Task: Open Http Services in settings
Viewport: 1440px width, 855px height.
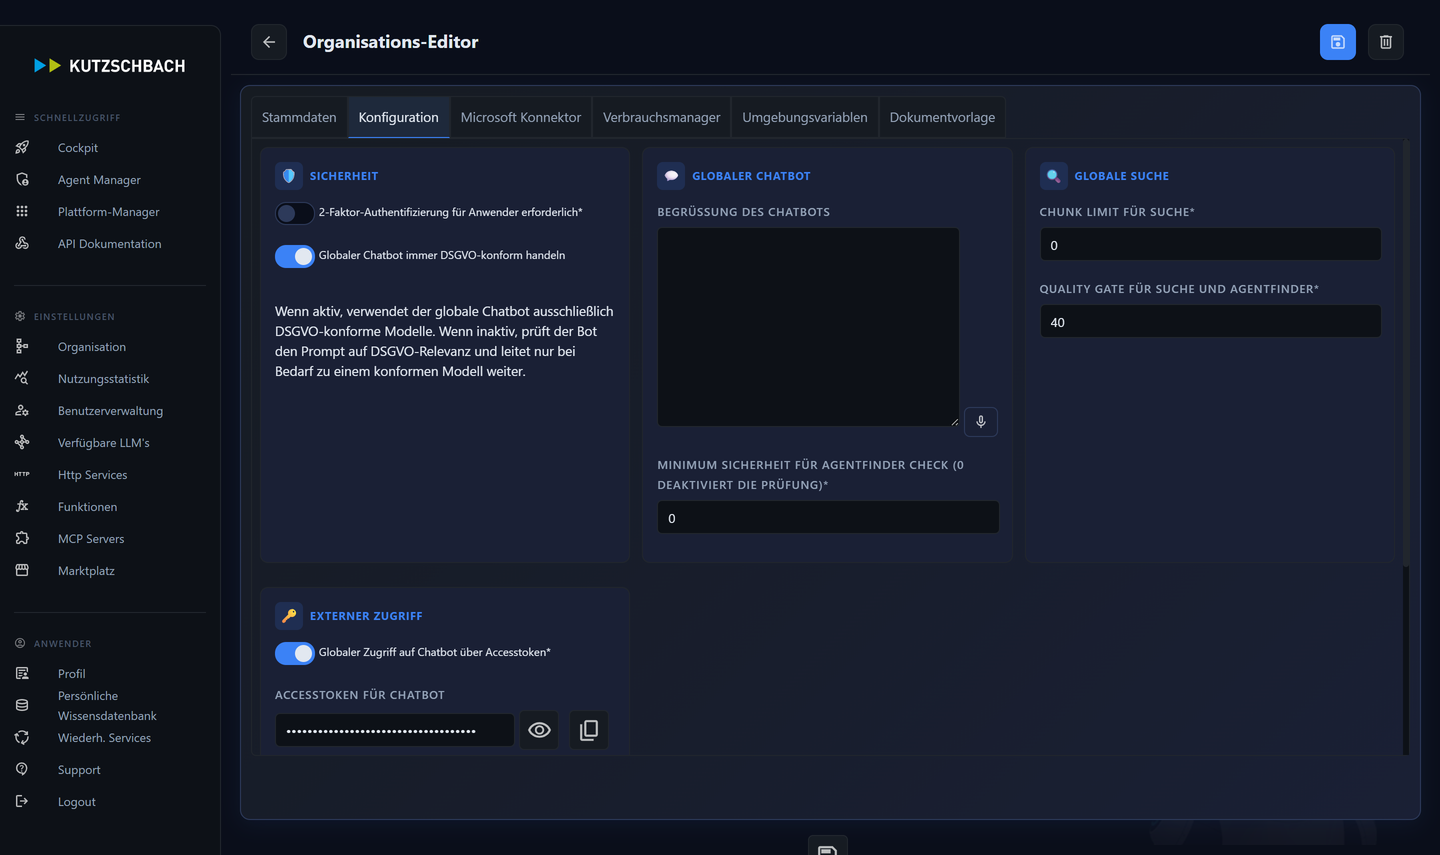Action: [92, 475]
